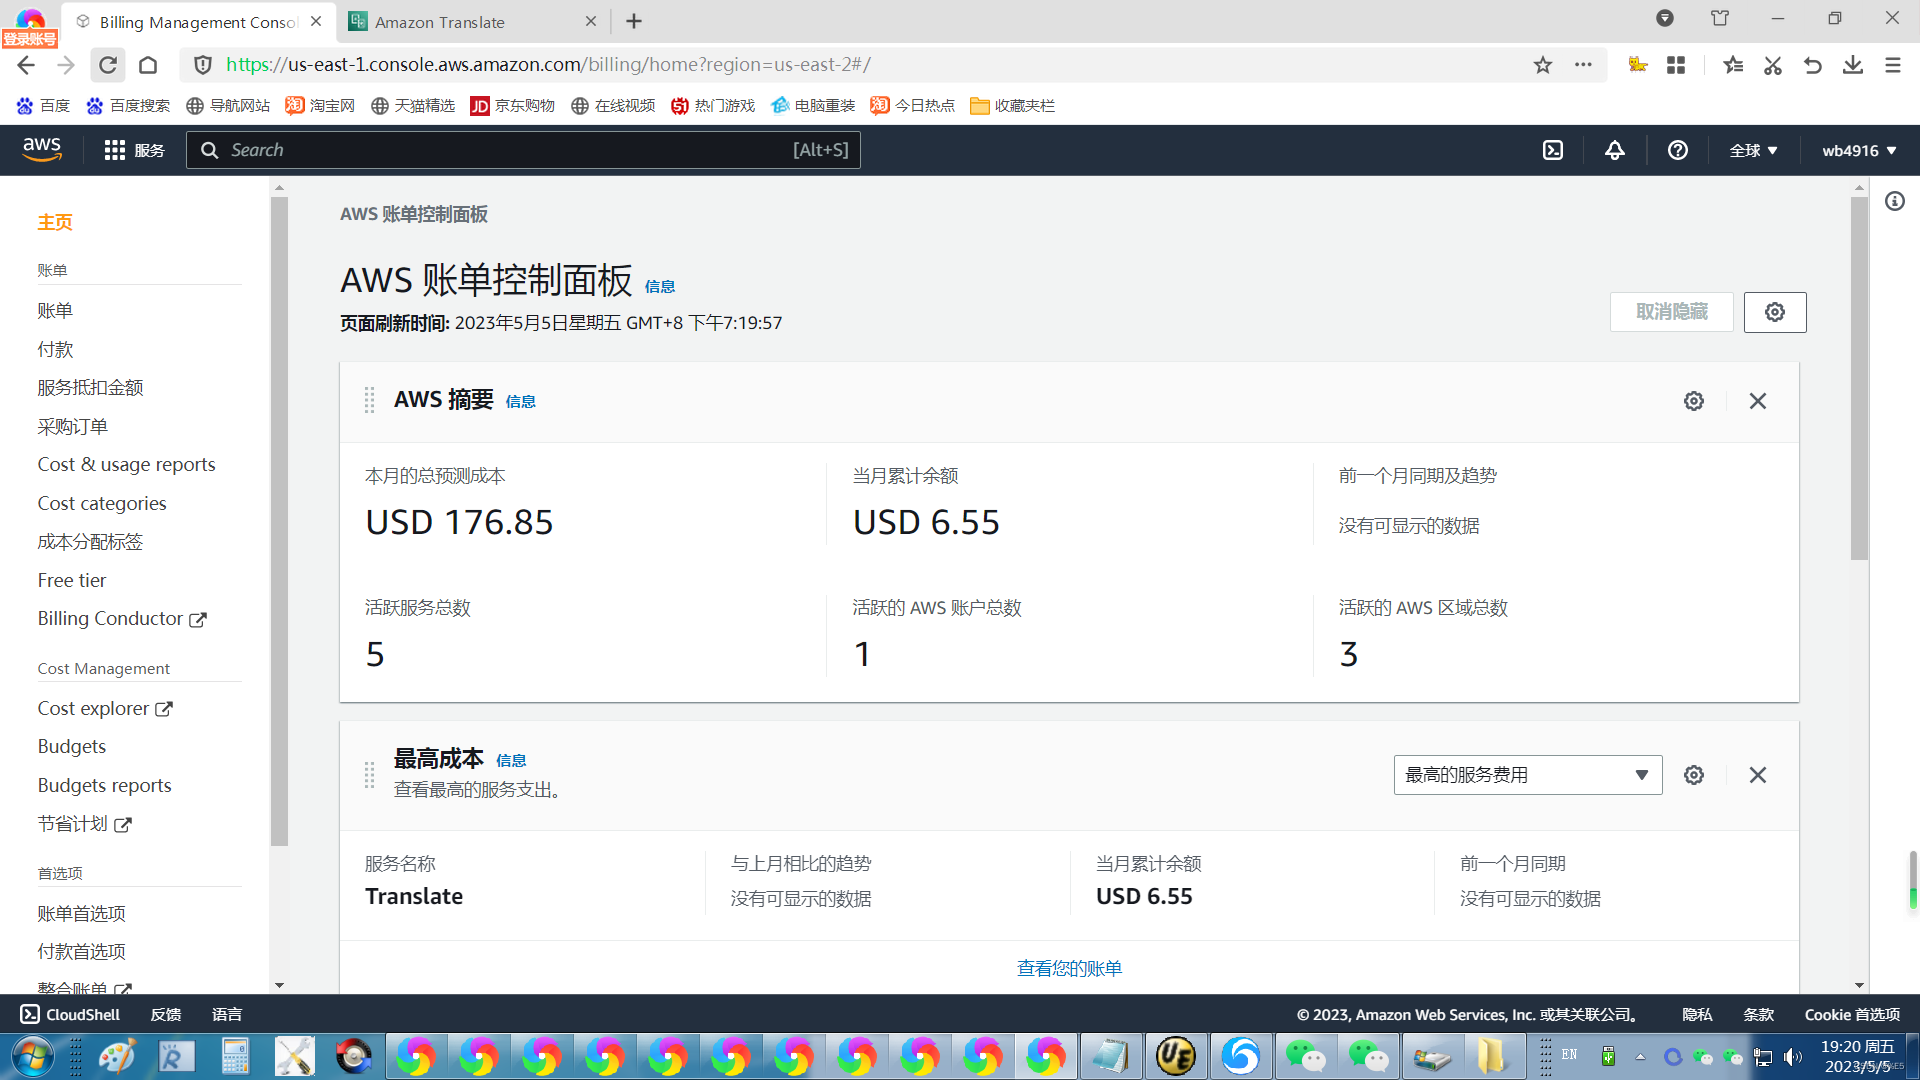Open dashboard settings gear beside 取消隐藏
This screenshot has height=1080, width=1920.
click(x=1774, y=312)
